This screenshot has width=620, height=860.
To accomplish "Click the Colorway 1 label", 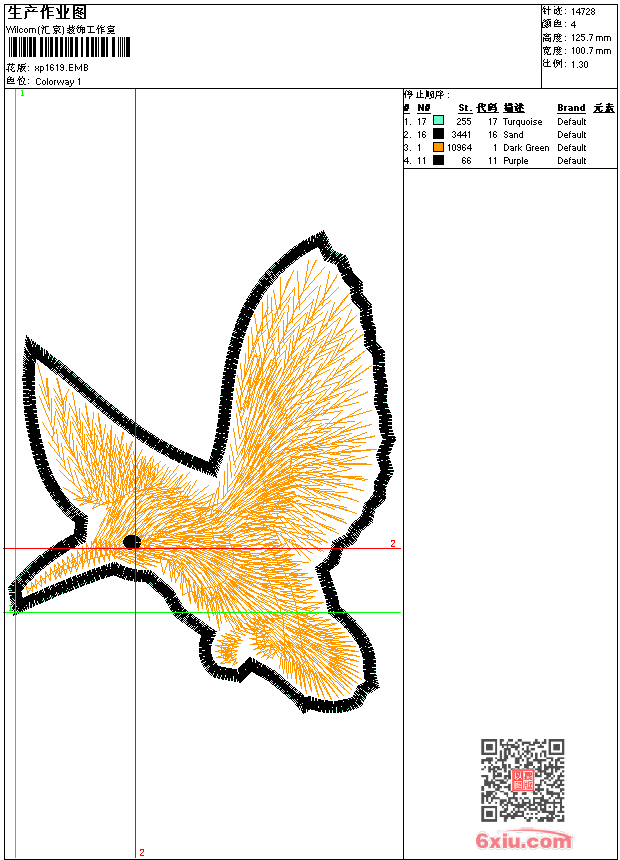I will [58, 82].
